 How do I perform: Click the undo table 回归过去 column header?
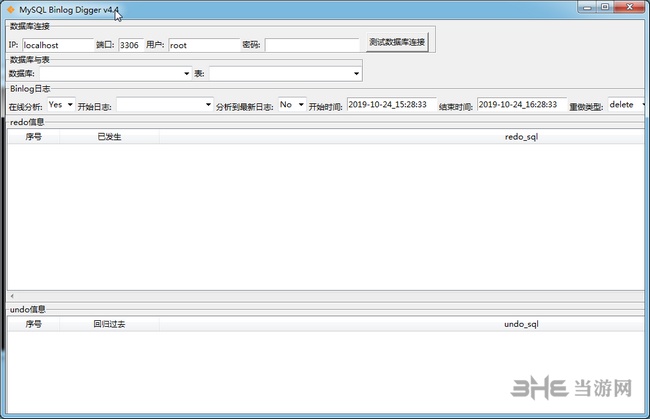[x=109, y=324]
